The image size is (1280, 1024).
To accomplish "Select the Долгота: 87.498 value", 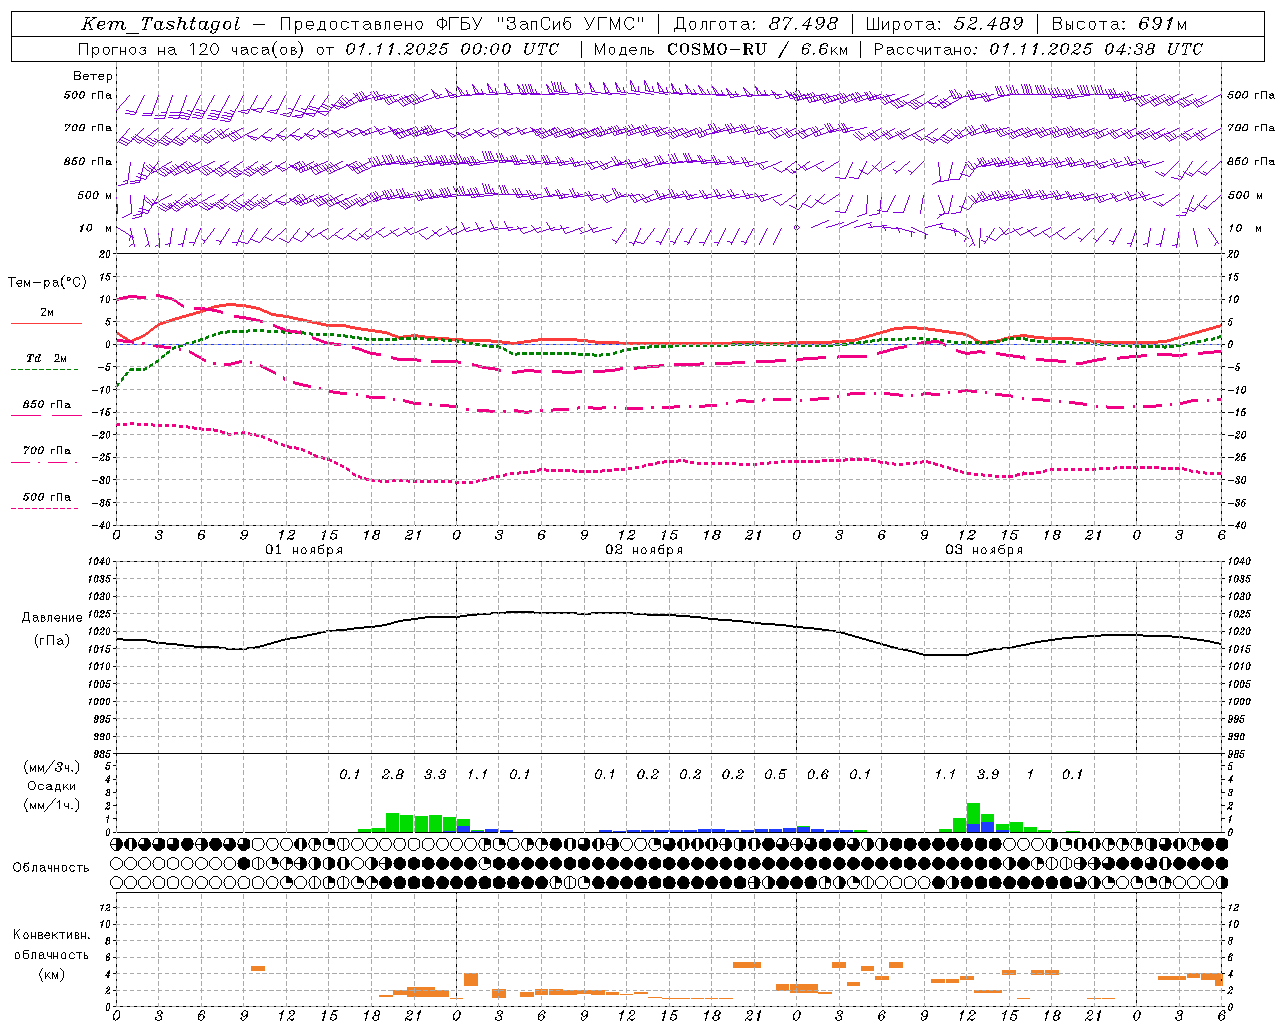I will pyautogui.click(x=755, y=24).
